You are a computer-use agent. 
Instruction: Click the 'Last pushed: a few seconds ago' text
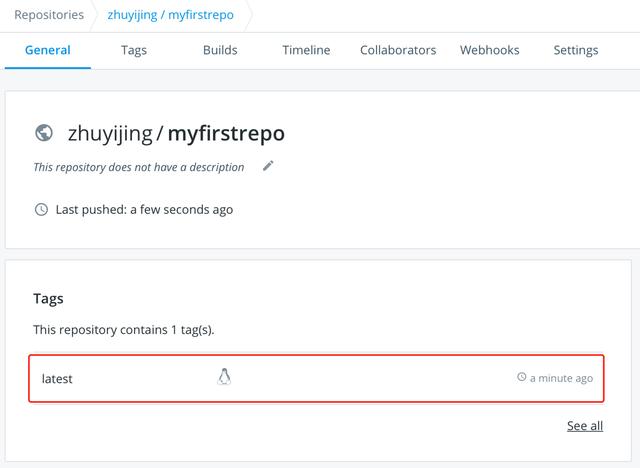pos(144,209)
